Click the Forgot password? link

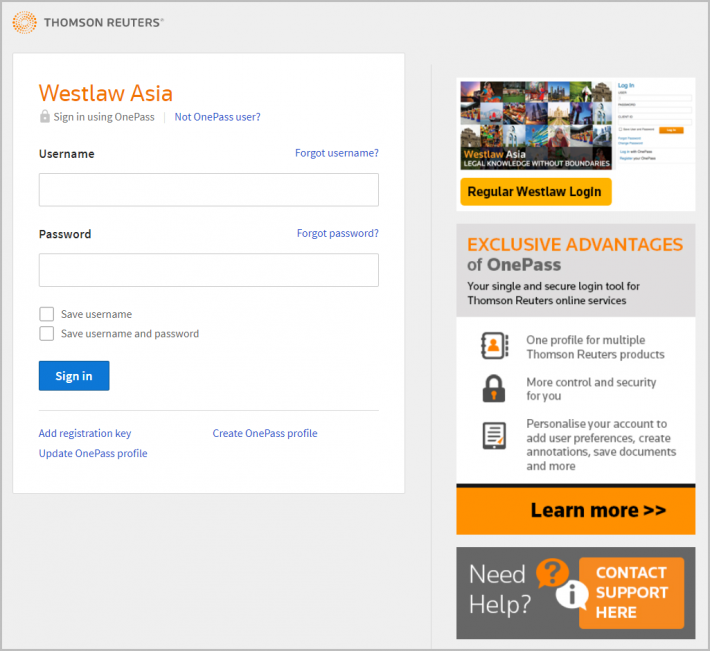click(337, 233)
